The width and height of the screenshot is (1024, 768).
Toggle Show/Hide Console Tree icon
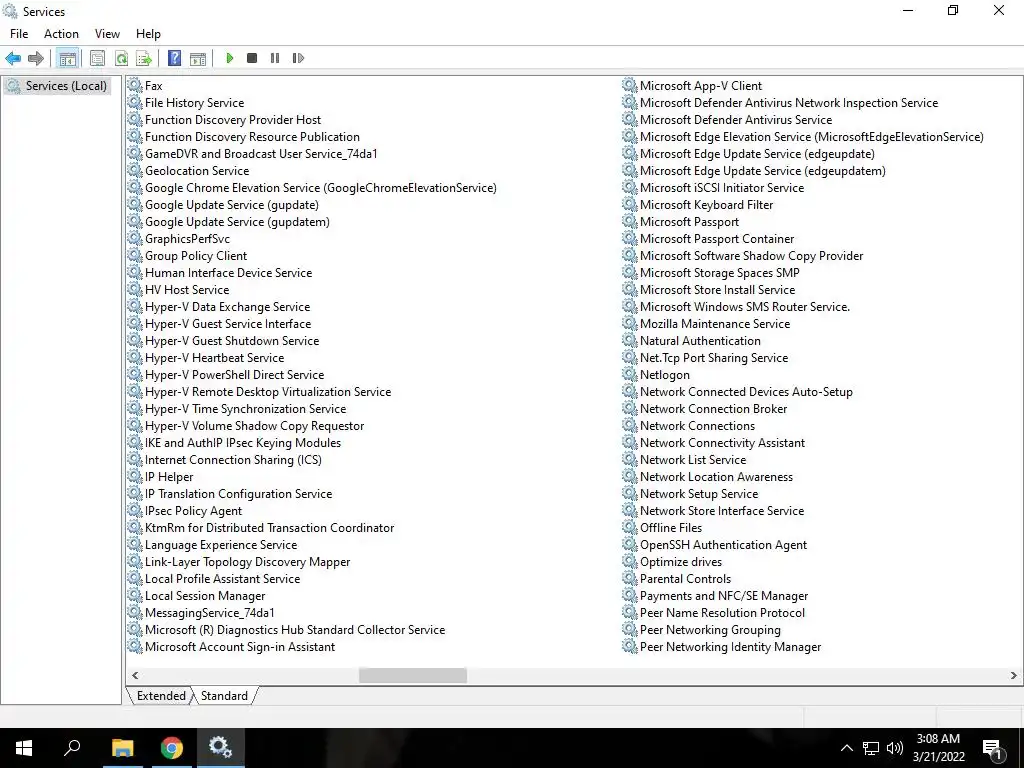click(x=67, y=58)
